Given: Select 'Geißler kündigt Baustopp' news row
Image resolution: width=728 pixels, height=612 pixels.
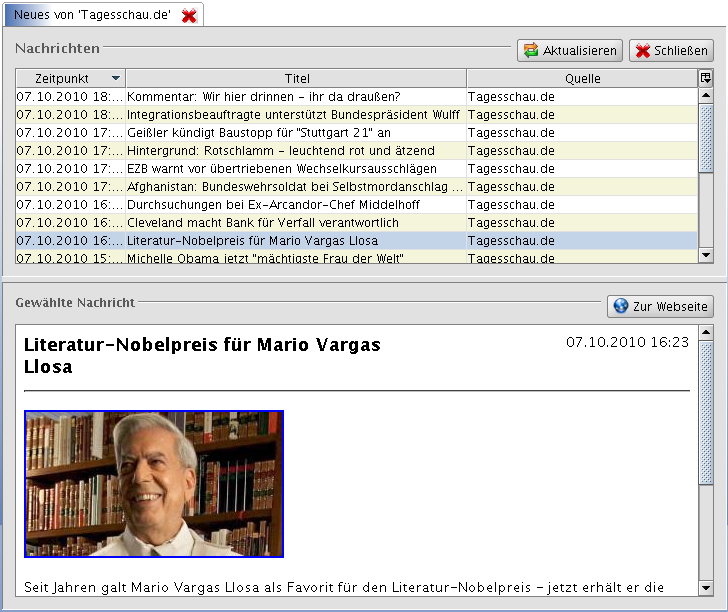Looking at the screenshot, I should point(258,133).
